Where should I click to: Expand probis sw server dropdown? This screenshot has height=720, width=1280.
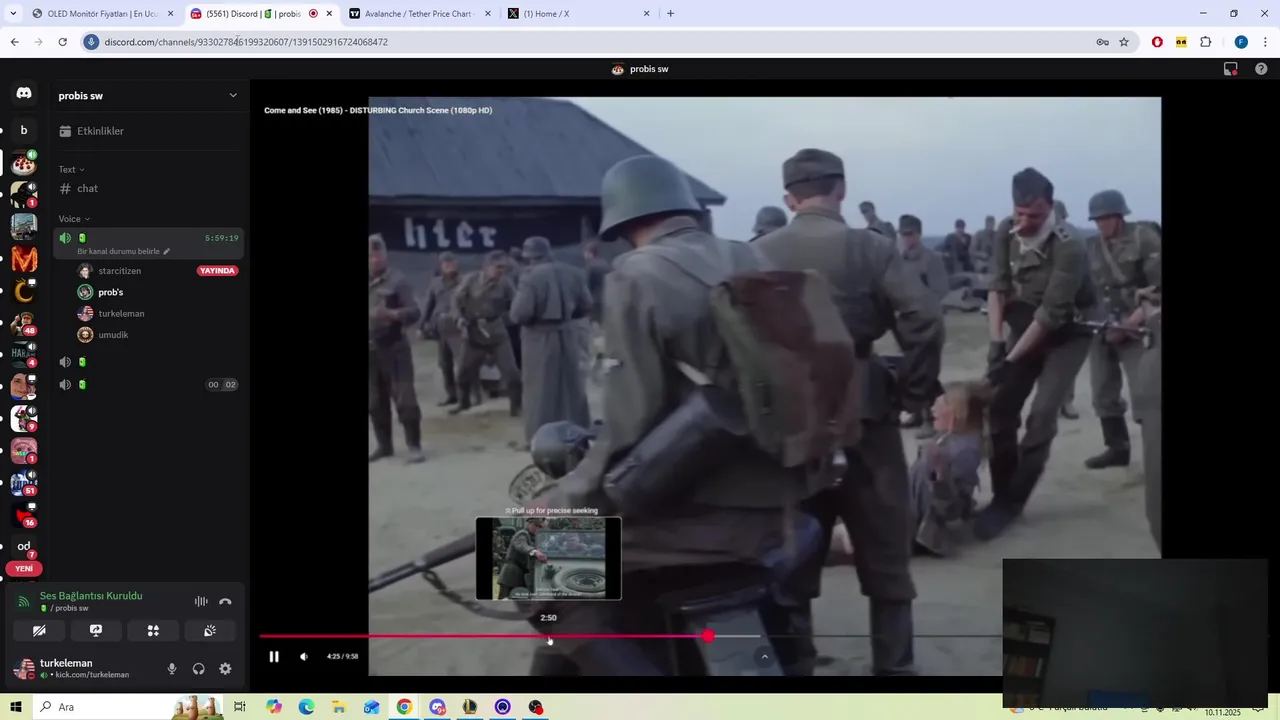click(x=233, y=96)
